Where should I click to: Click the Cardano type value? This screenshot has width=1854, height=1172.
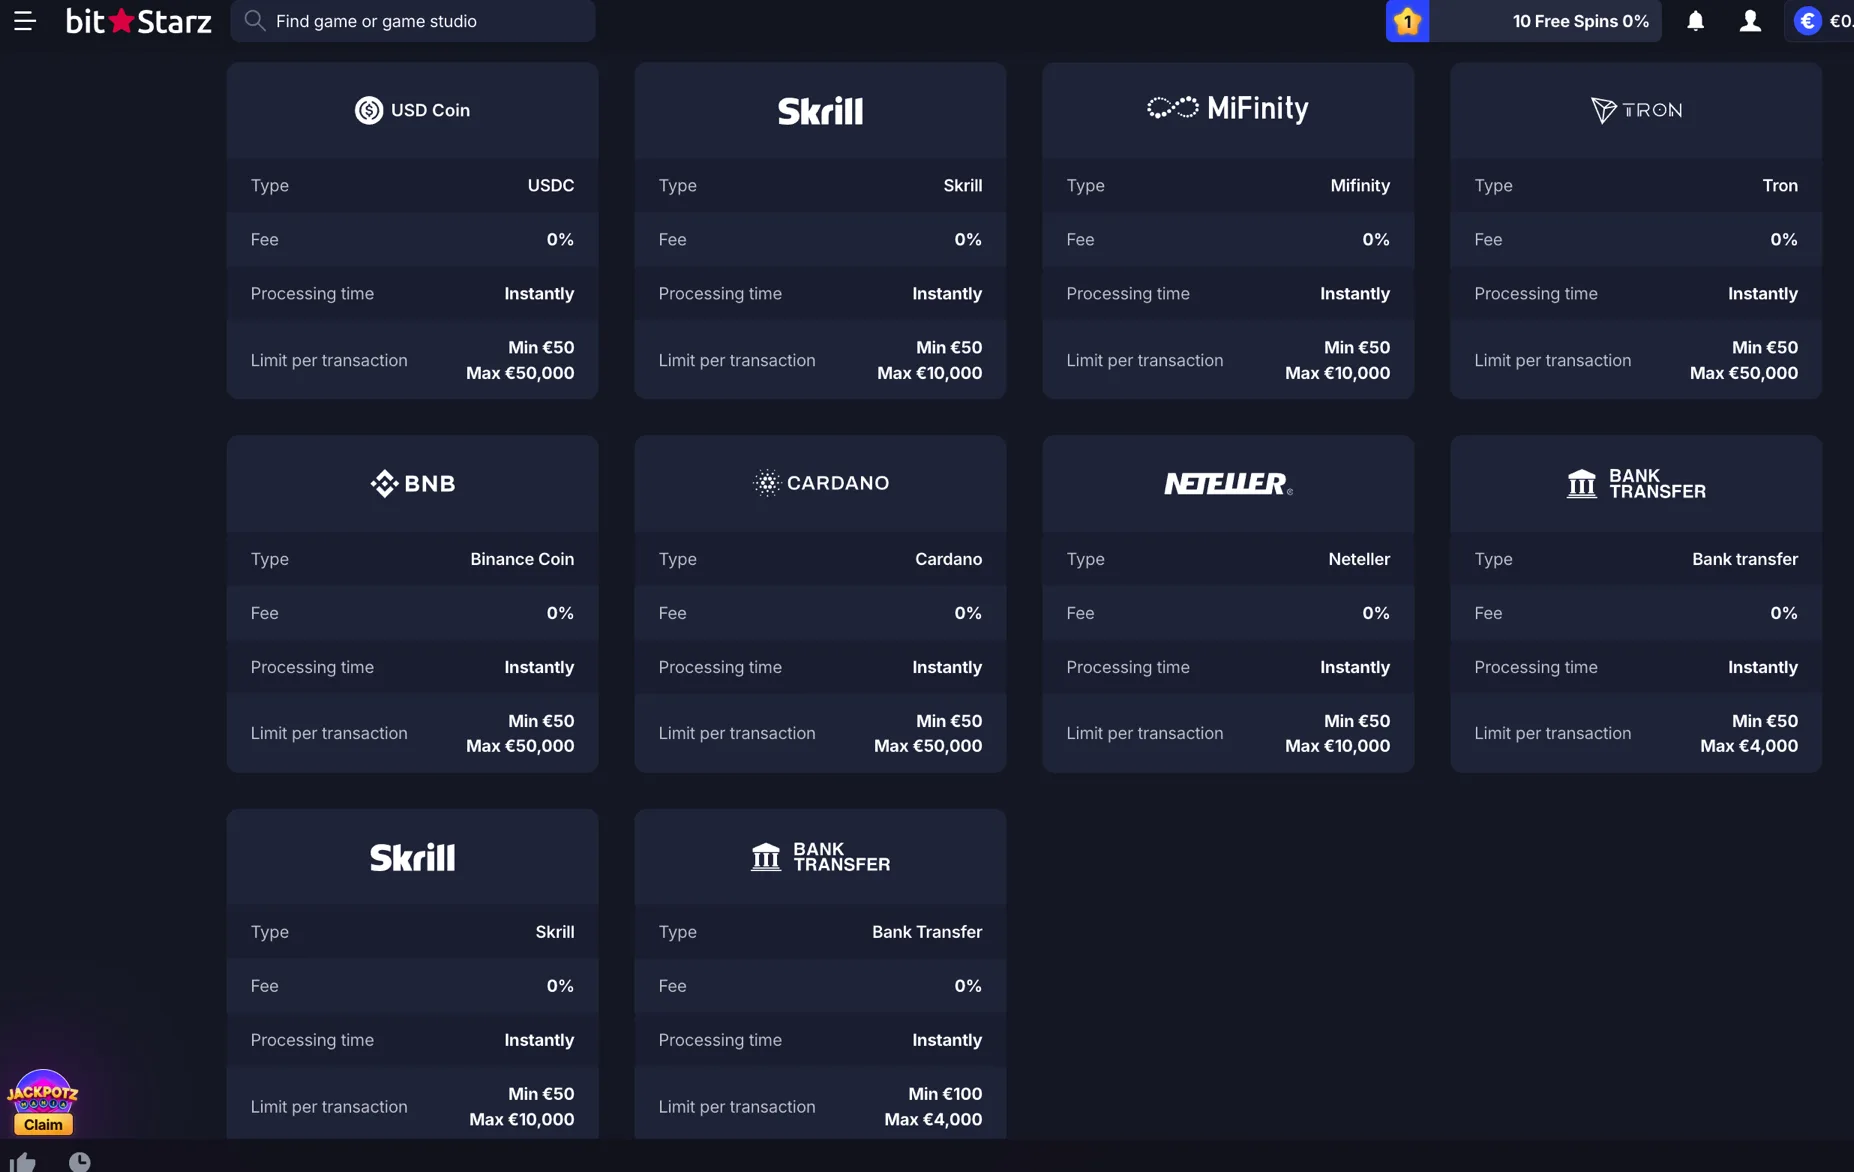click(948, 559)
